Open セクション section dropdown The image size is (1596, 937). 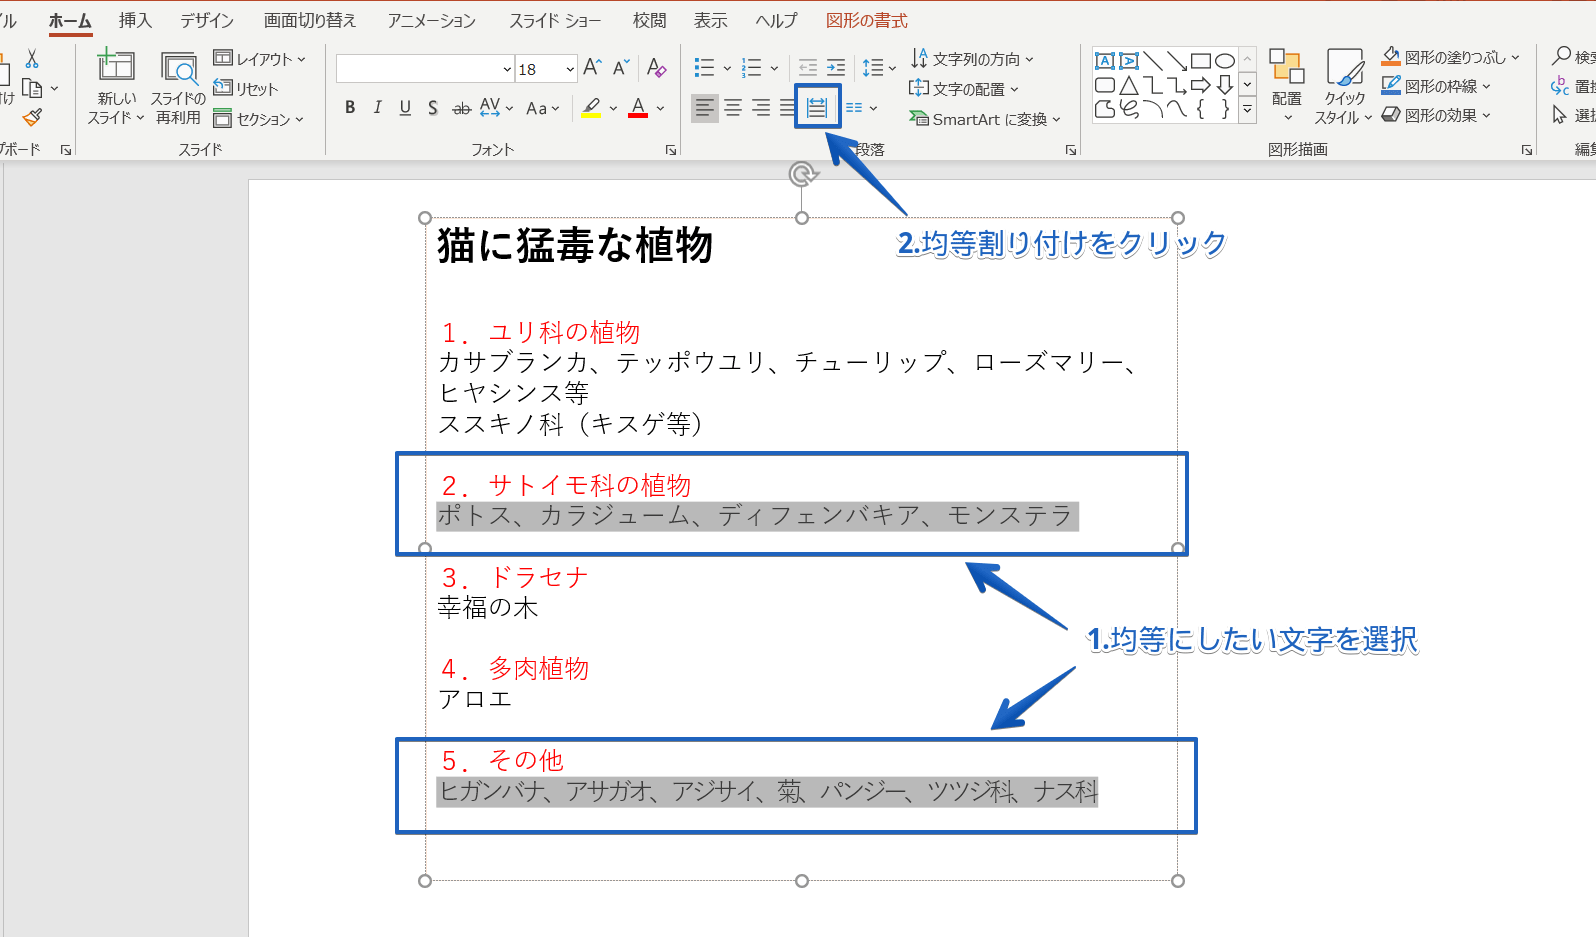[258, 119]
